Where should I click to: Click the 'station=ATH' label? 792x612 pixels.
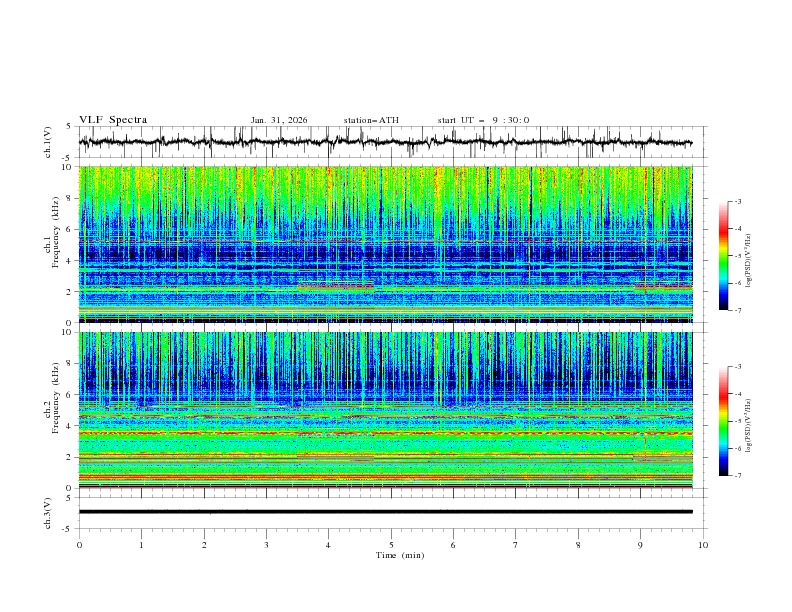pyautogui.click(x=371, y=120)
